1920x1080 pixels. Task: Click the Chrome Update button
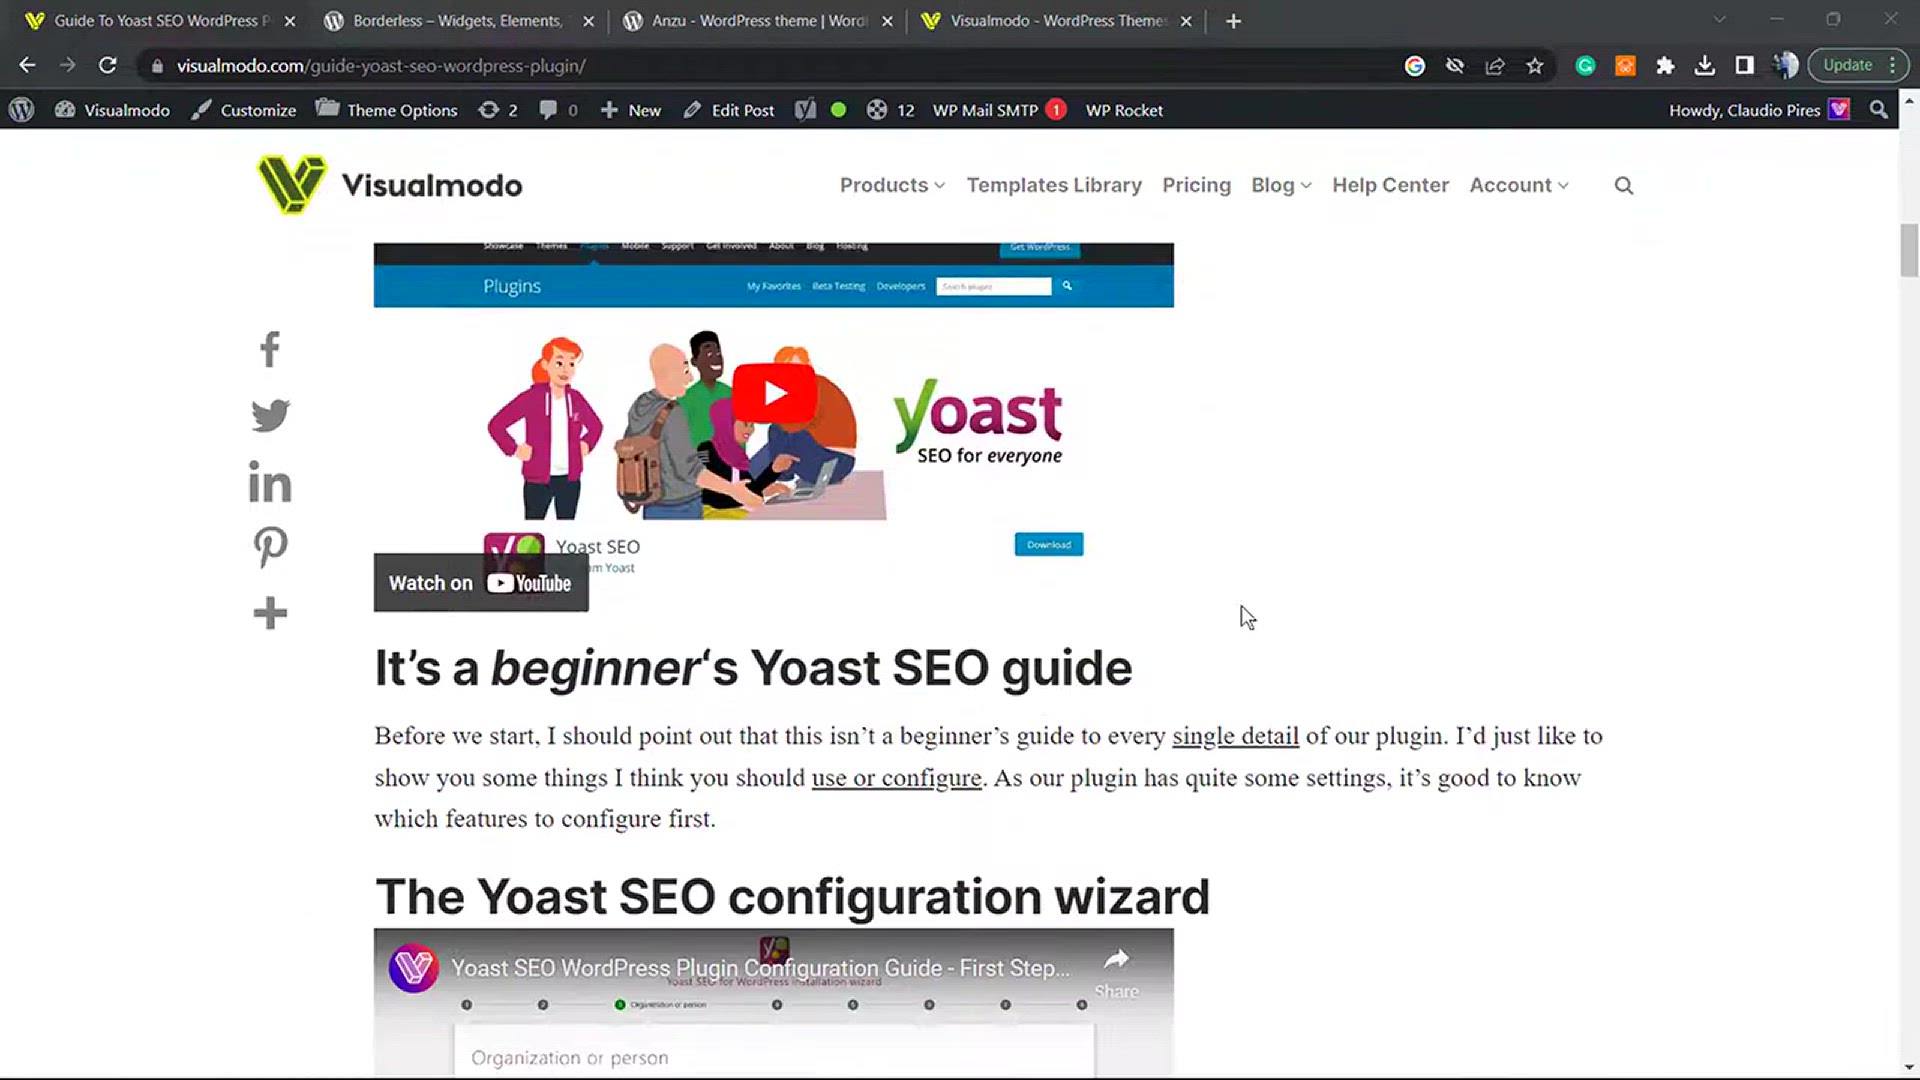(1859, 65)
